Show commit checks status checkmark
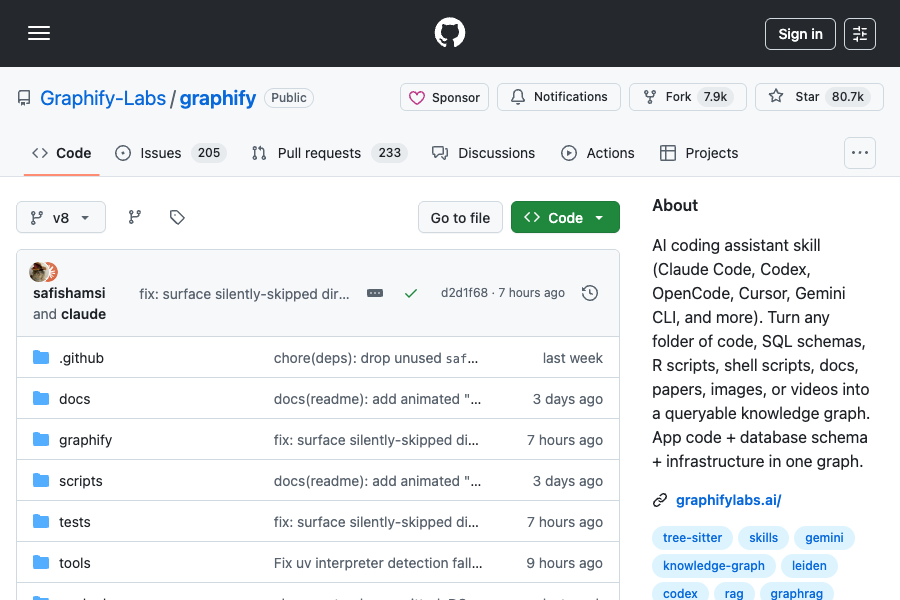Viewport: 900px width, 600px height. tap(411, 293)
